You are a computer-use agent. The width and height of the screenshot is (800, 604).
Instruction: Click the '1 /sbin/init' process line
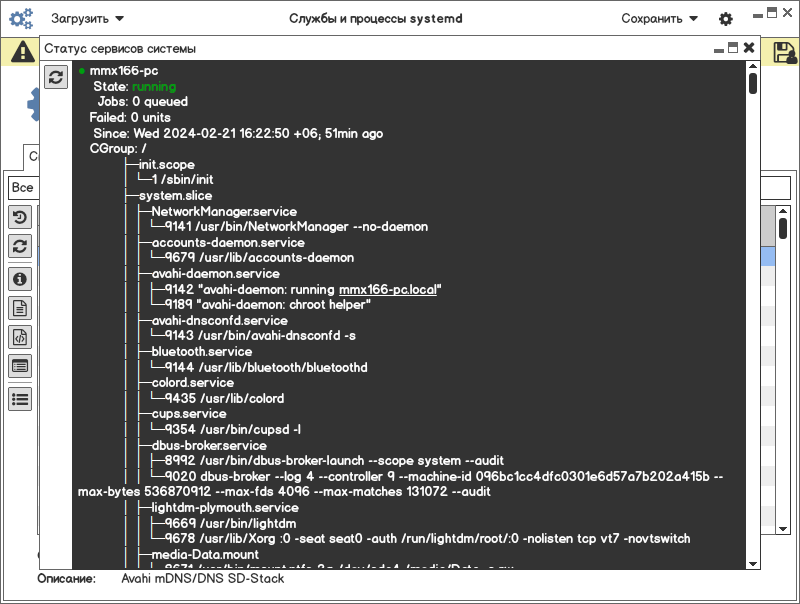[183, 180]
